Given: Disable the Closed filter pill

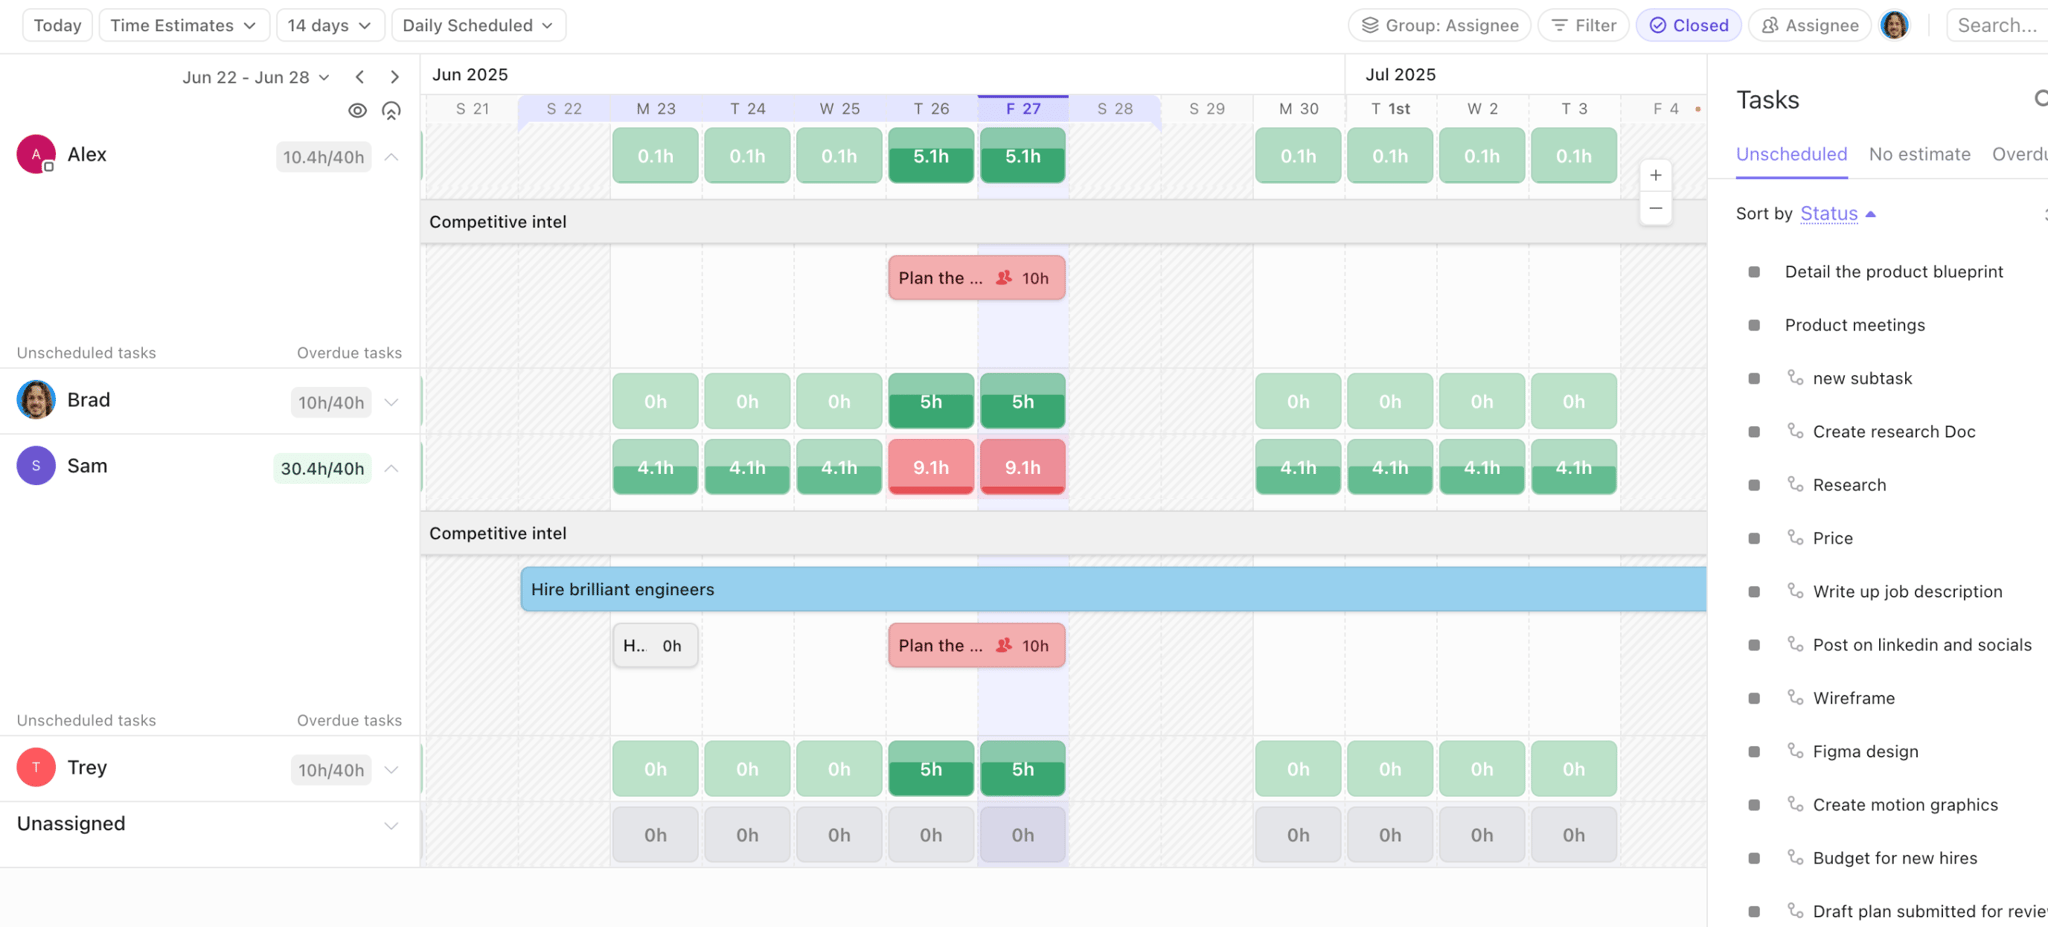Looking at the screenshot, I should click(1688, 25).
